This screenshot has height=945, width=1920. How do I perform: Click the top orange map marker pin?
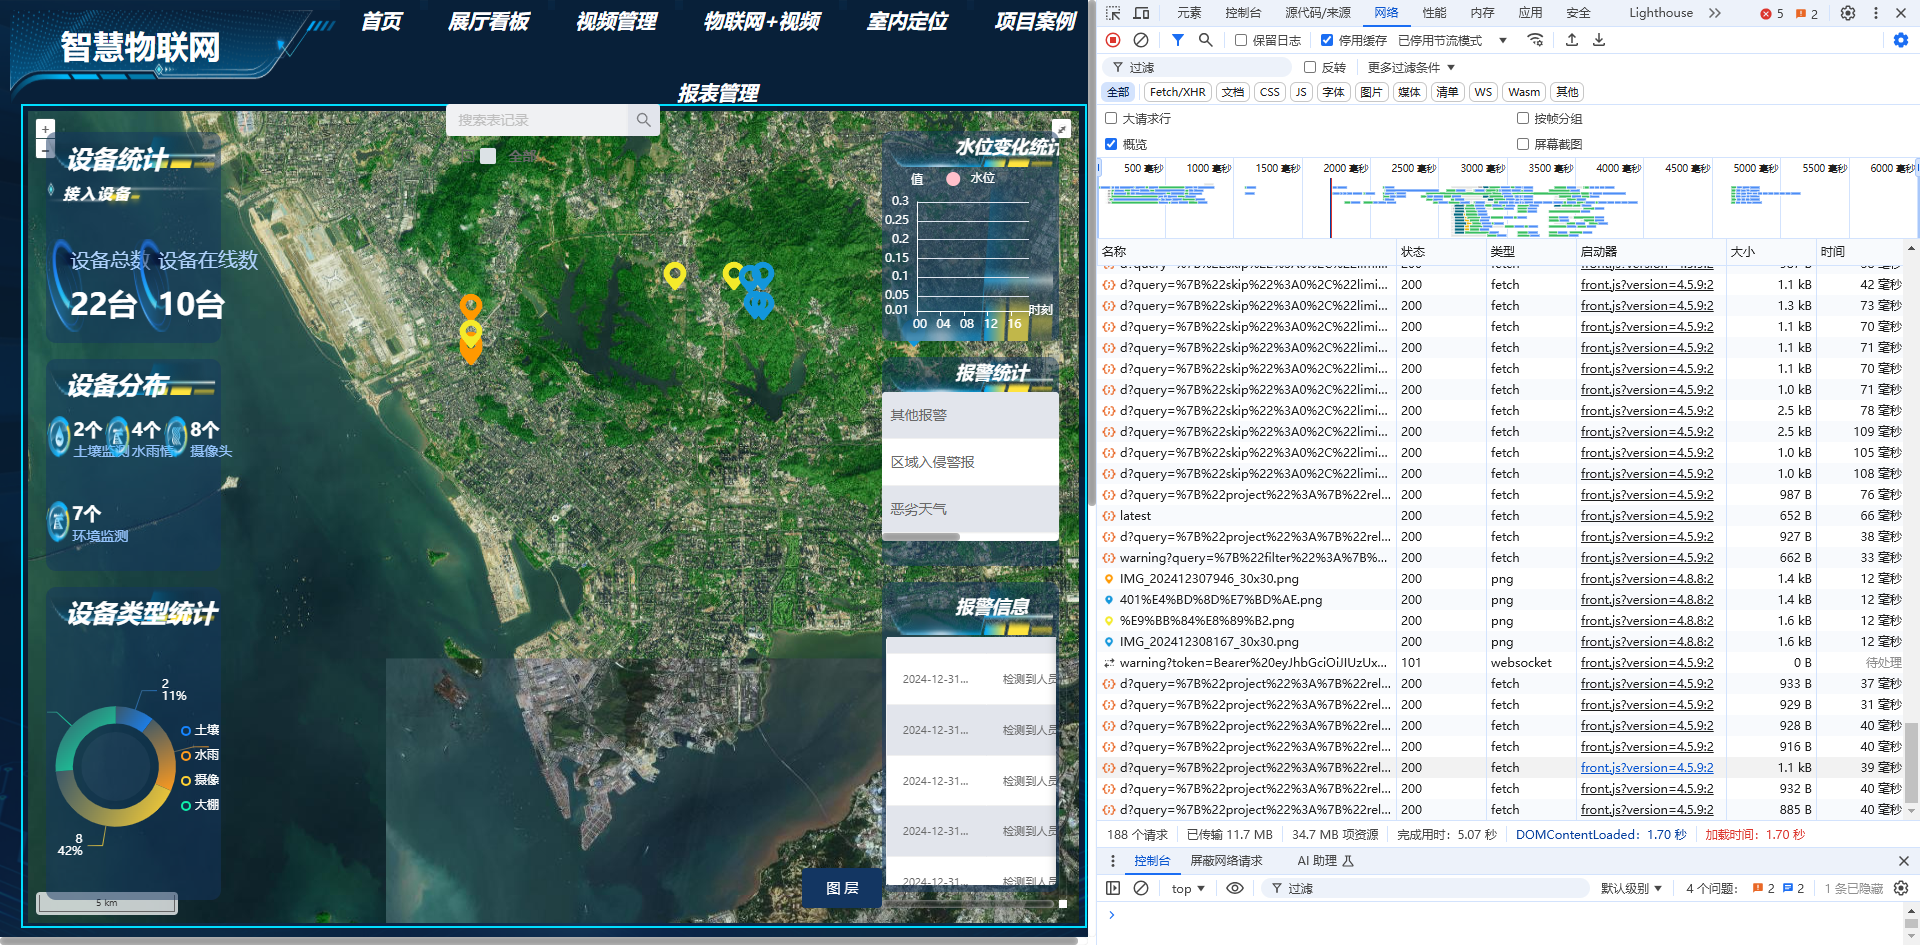click(471, 306)
